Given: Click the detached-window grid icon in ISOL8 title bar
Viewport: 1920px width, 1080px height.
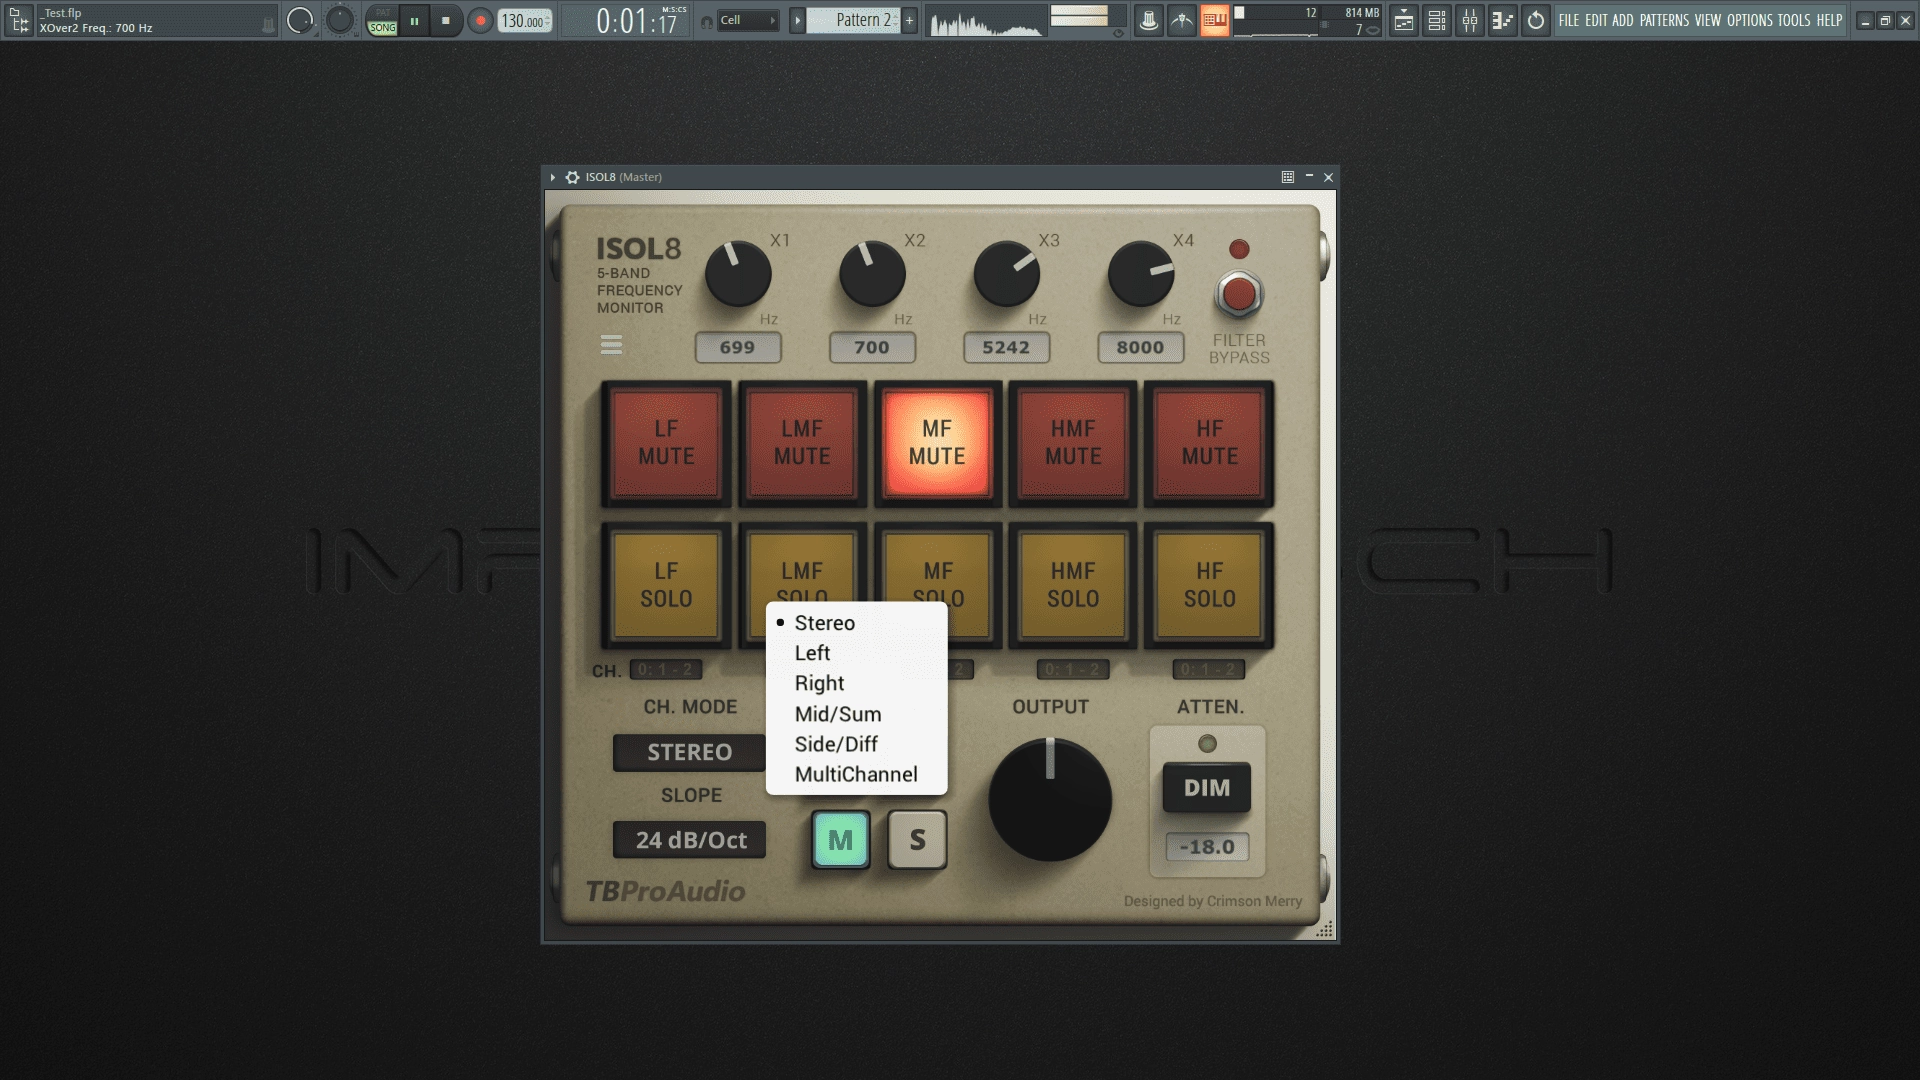Looking at the screenshot, I should click(x=1288, y=177).
